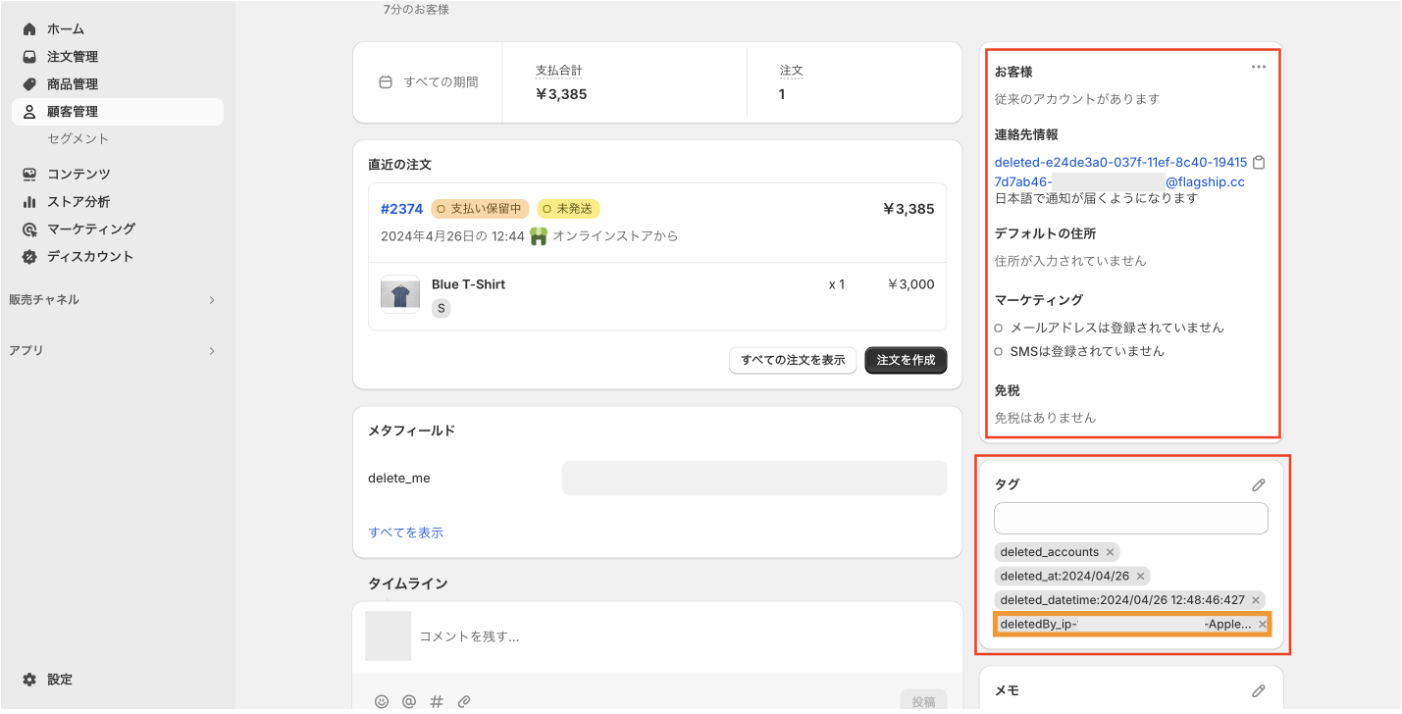Screen dimensions: 1402x714
Task: Click the online store channel icon
Action: pos(539,236)
